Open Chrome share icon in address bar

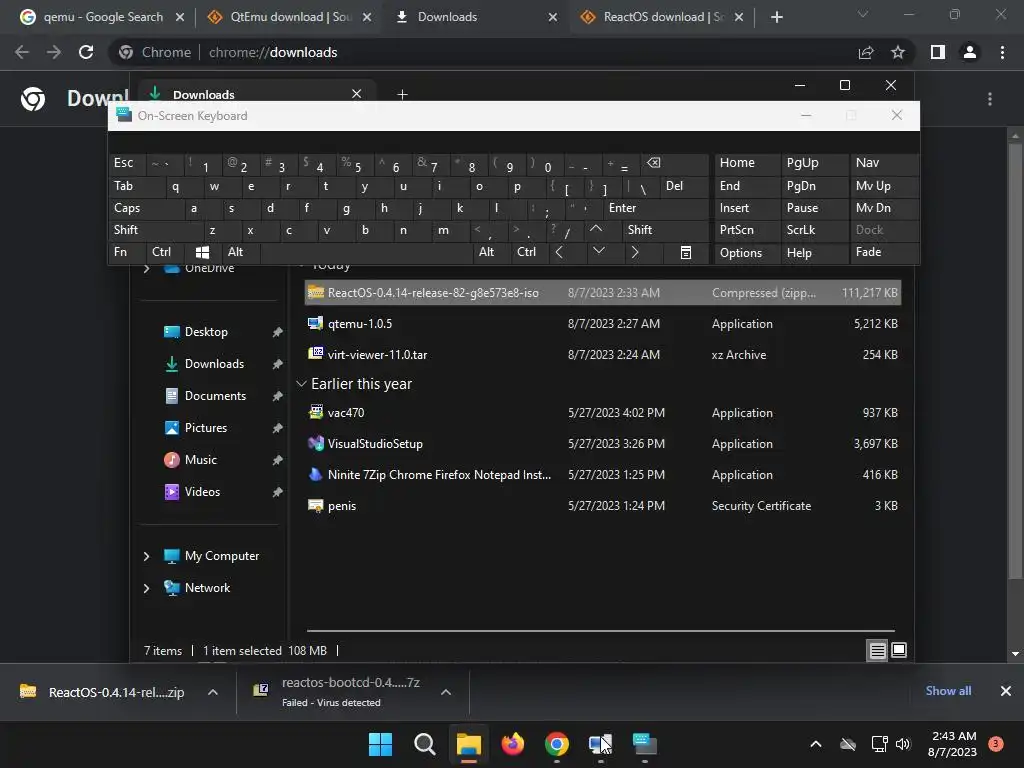coord(866,52)
